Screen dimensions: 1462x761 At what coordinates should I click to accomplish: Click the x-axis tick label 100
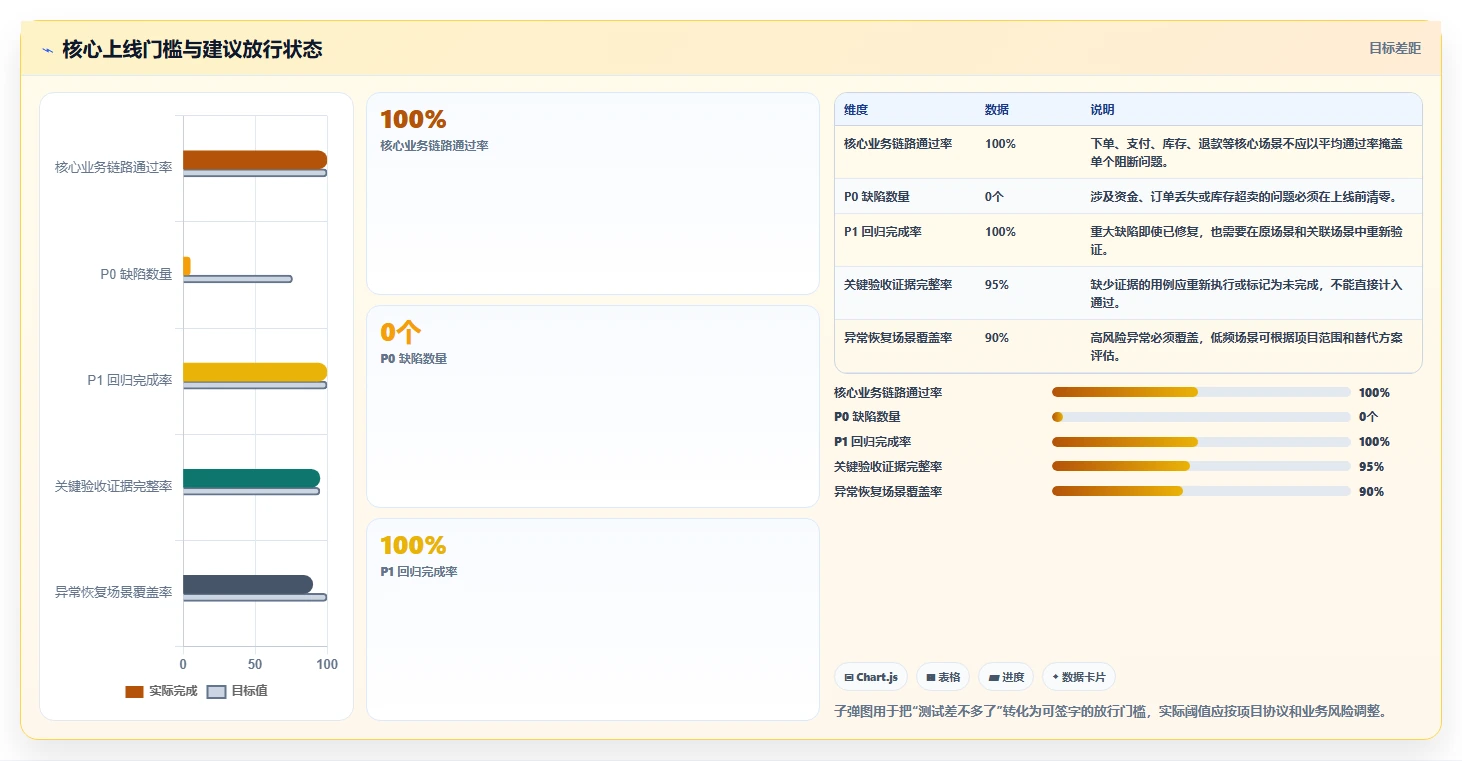coord(327,664)
